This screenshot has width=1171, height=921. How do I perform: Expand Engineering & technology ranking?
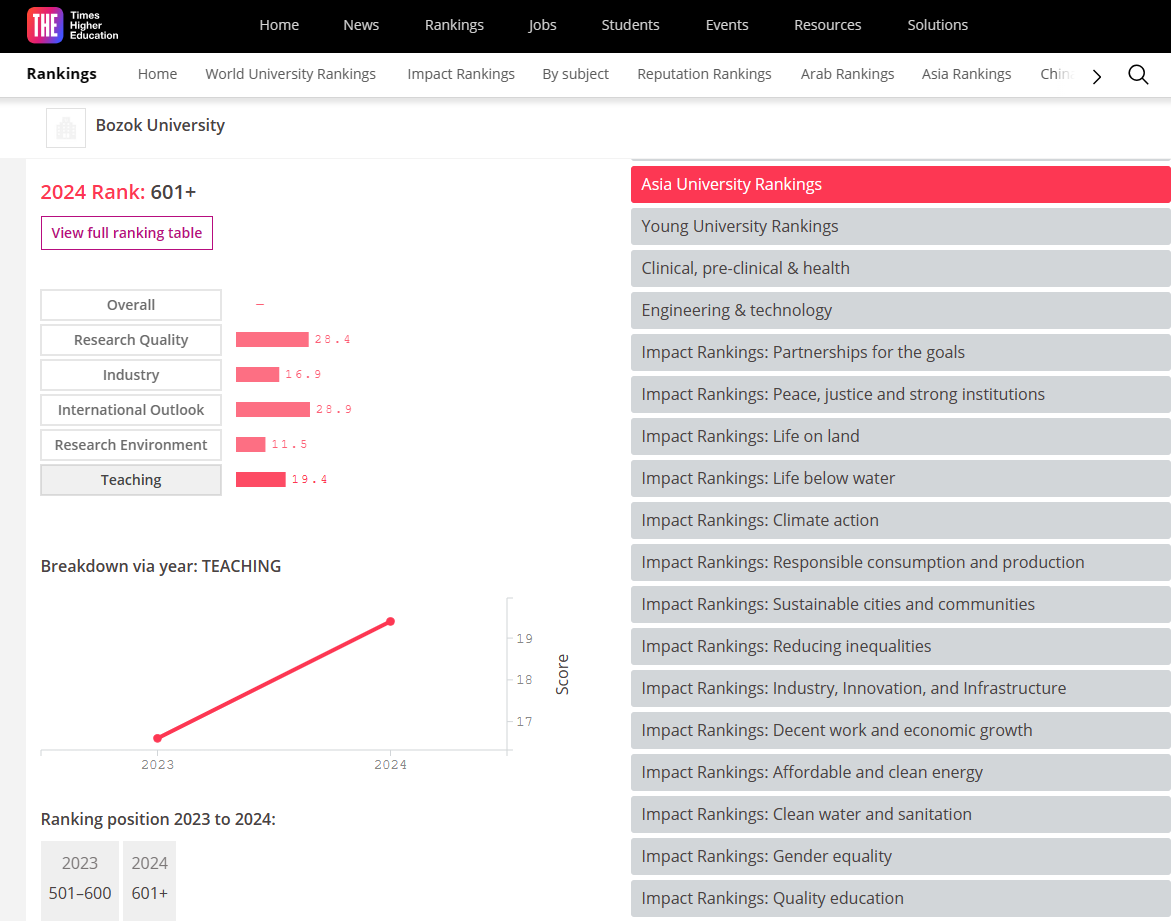click(900, 311)
